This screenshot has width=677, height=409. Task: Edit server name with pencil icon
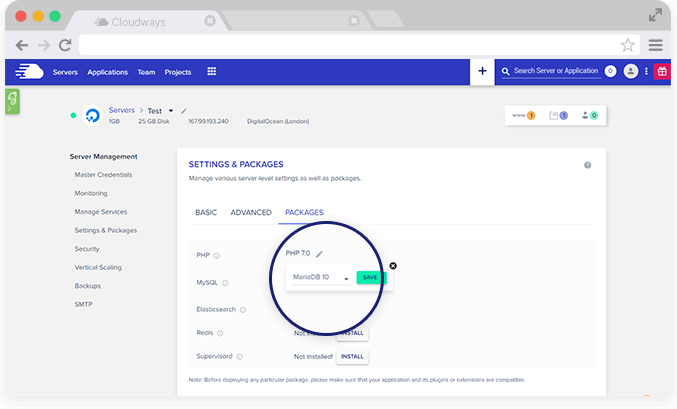(x=184, y=110)
